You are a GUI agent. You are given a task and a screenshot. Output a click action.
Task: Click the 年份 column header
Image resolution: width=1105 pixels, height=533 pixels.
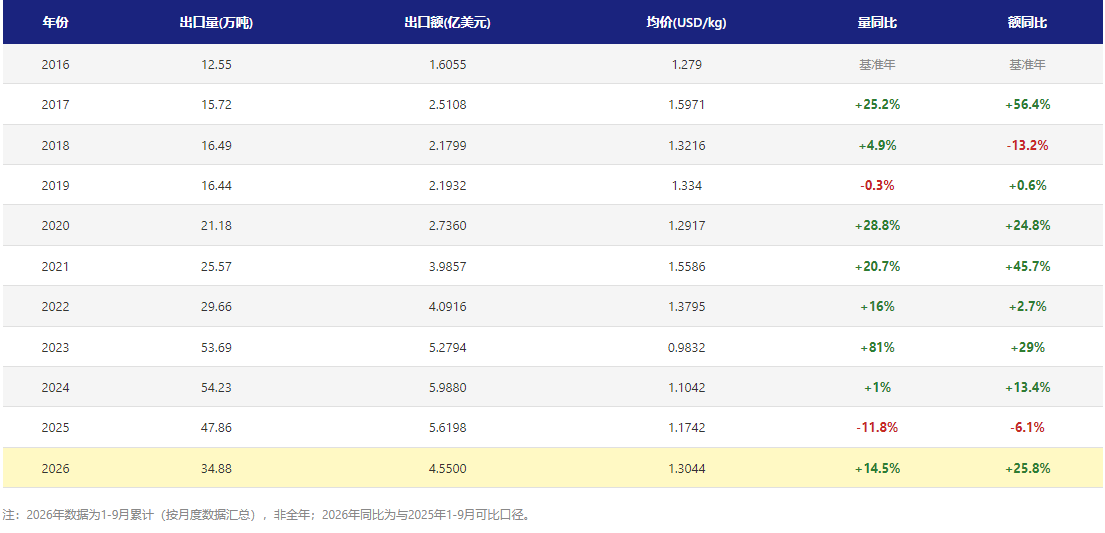coord(56,23)
